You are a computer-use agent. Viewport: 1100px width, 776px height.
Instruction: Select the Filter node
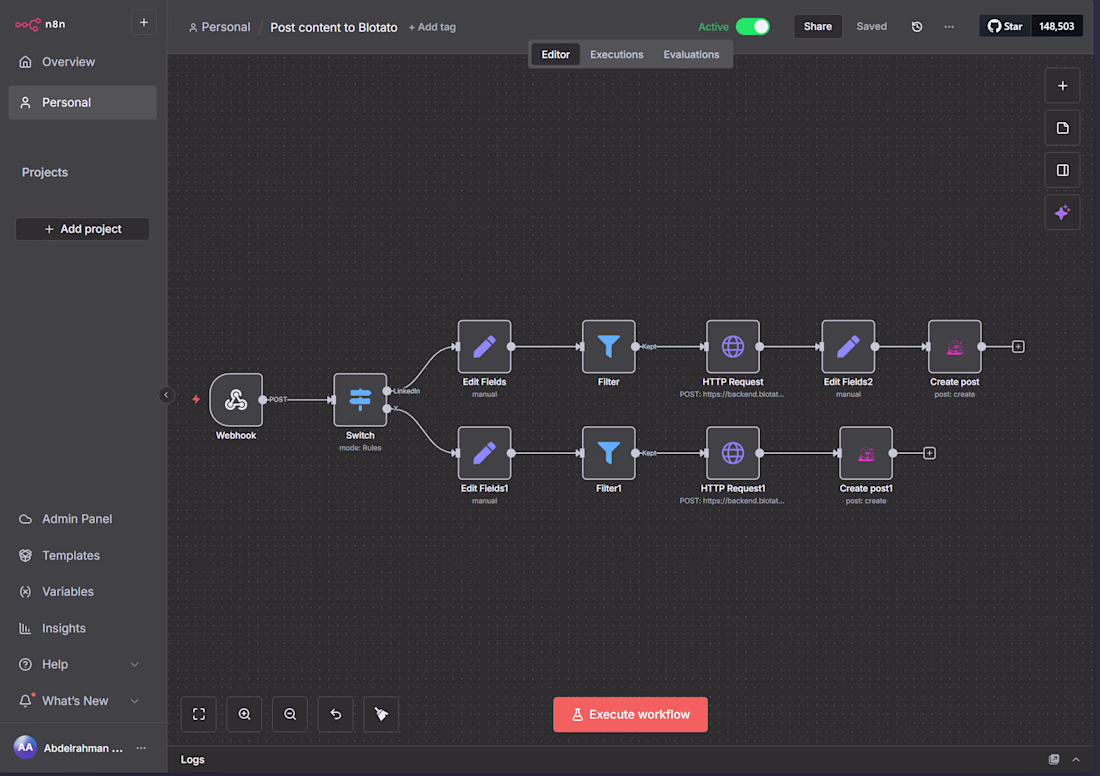(x=608, y=346)
